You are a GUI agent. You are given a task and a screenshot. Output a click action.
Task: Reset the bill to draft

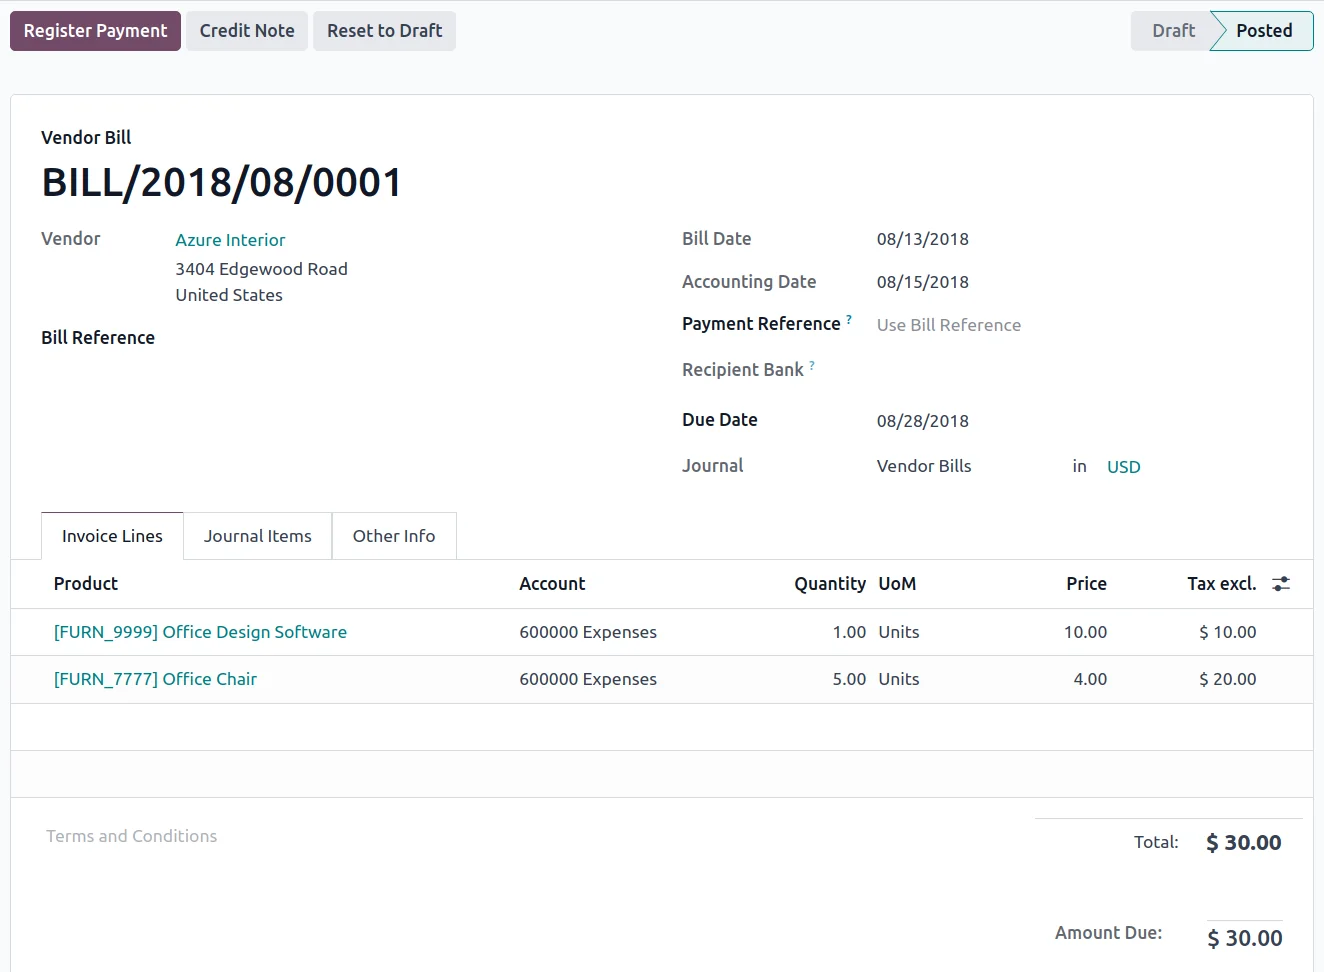(x=384, y=30)
